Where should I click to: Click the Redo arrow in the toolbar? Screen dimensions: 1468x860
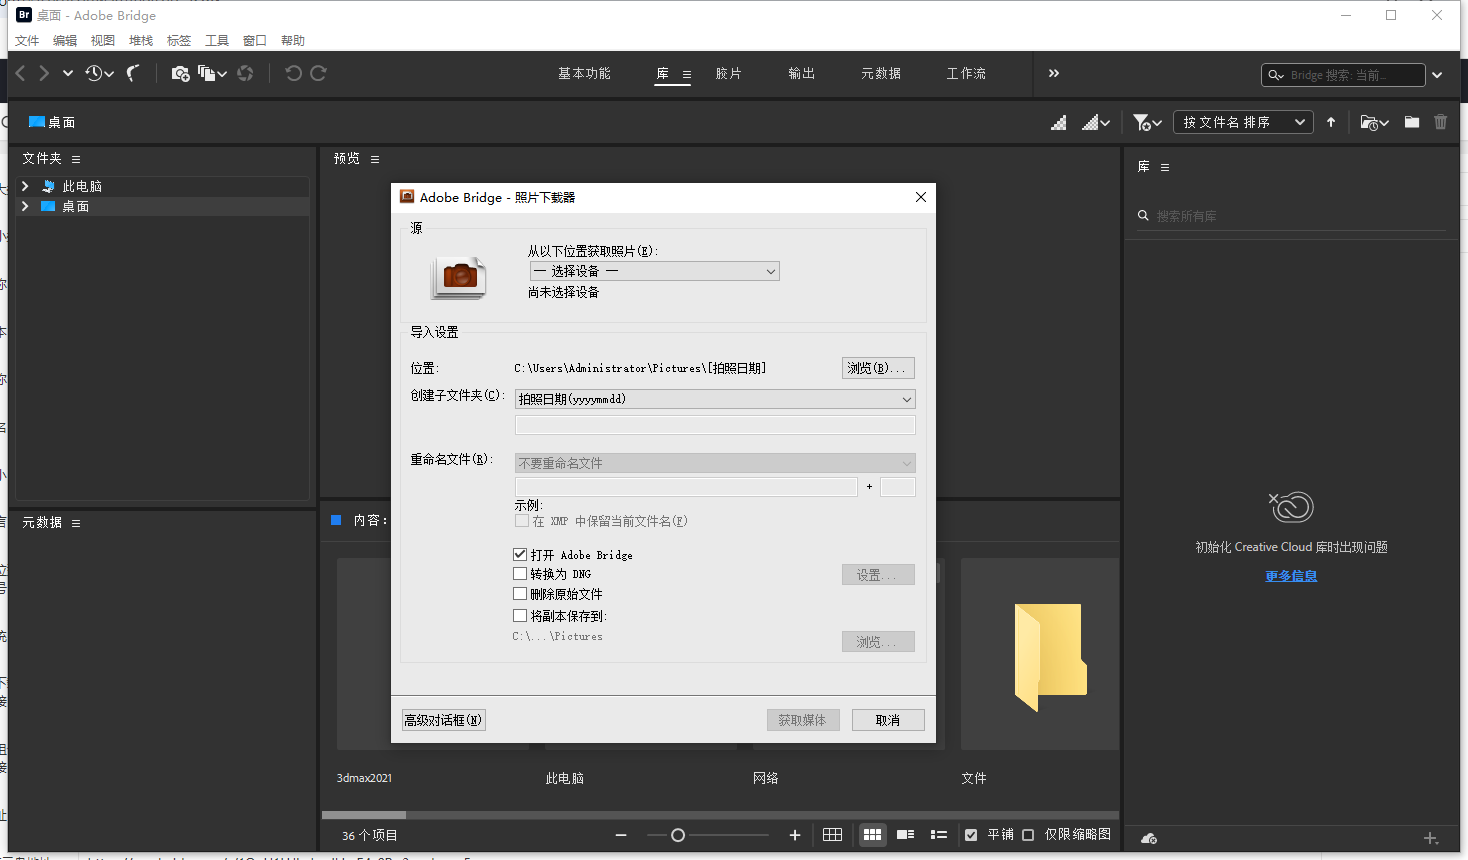(x=318, y=73)
